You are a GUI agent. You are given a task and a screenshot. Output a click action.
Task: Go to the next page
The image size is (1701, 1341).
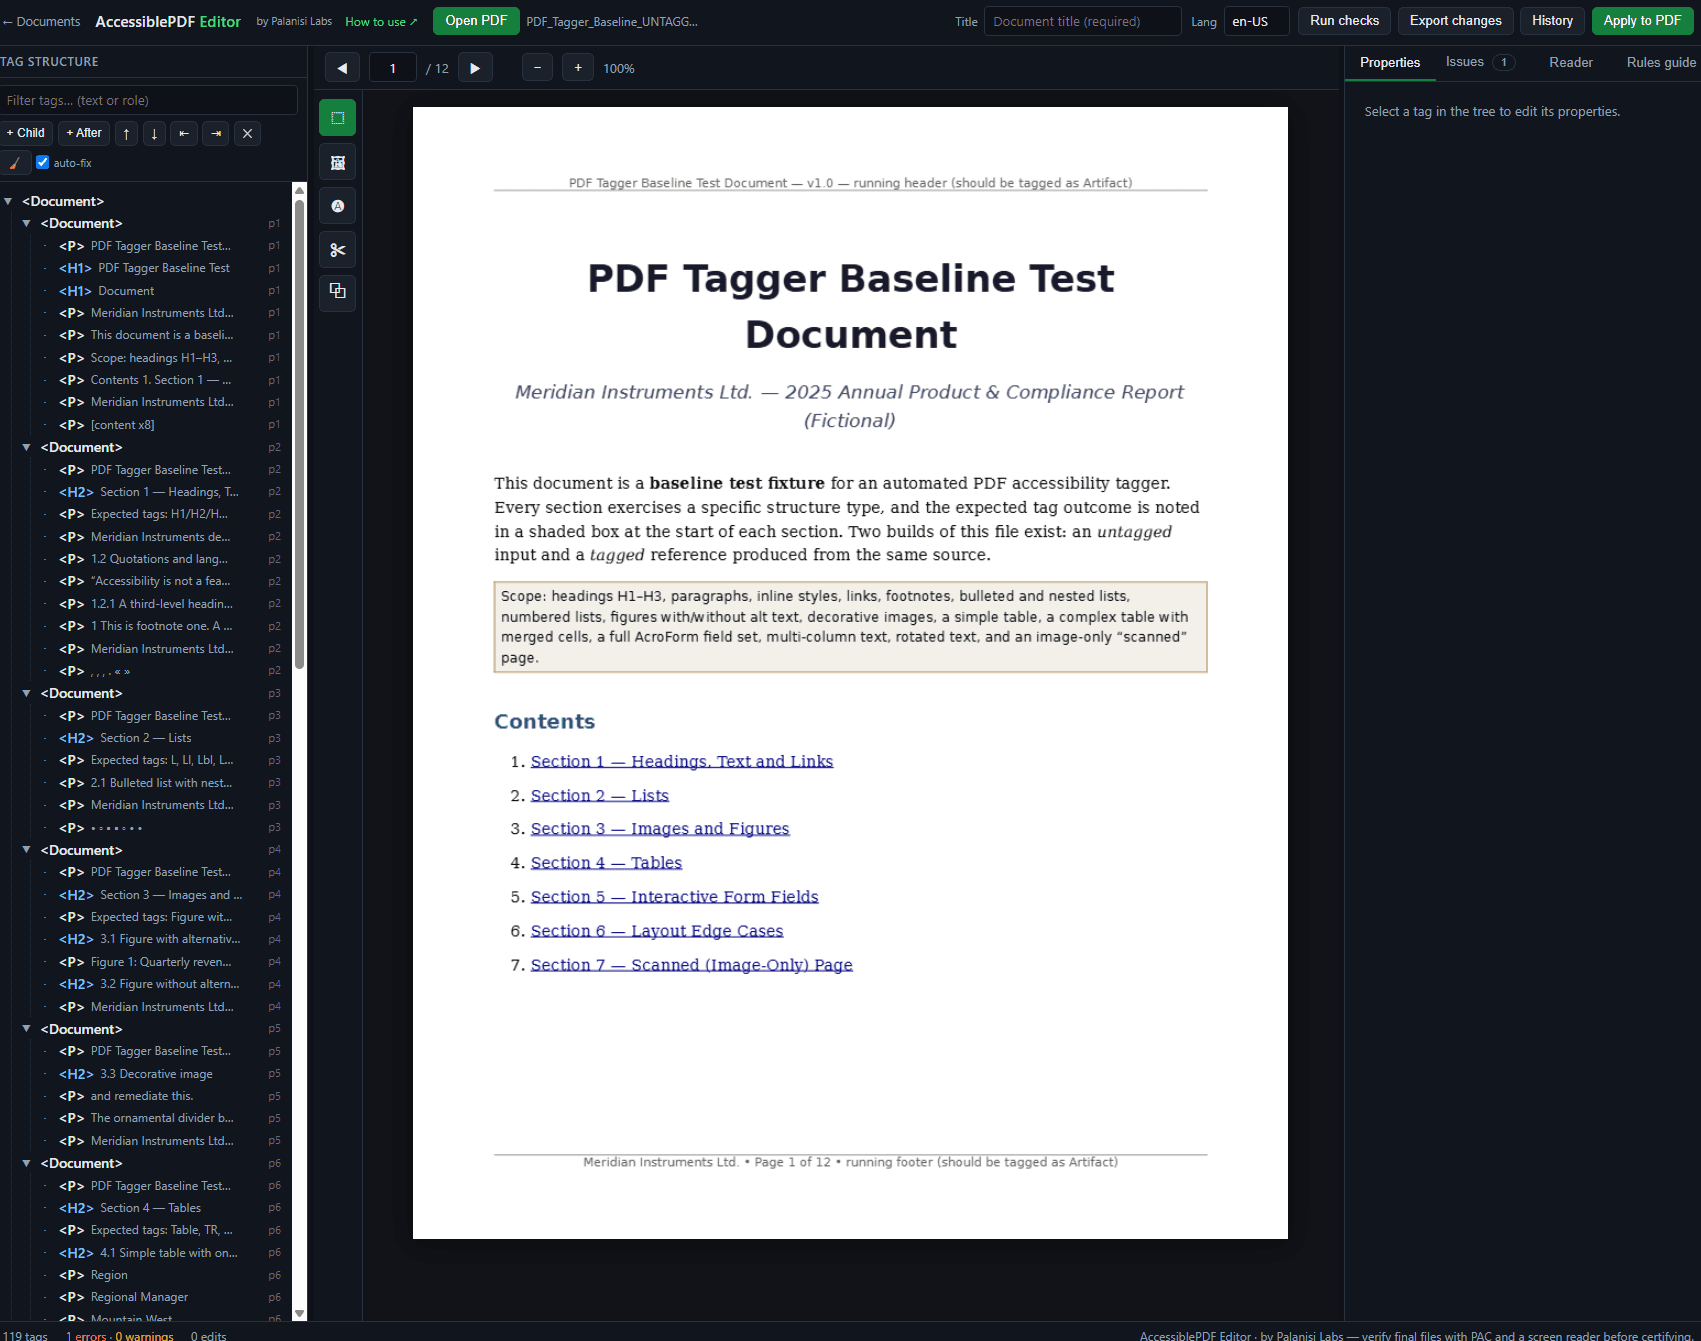475,68
